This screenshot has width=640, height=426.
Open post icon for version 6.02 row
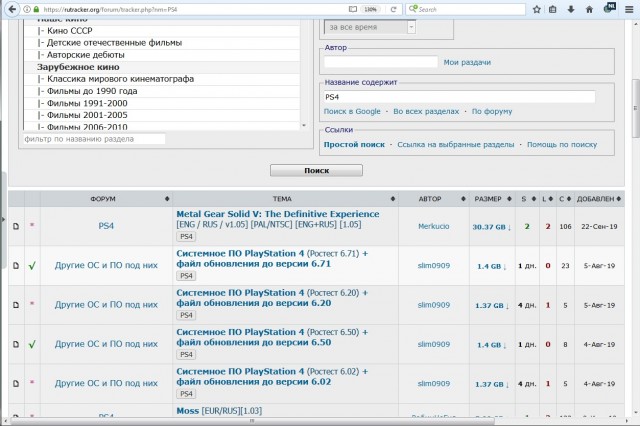(x=16, y=384)
